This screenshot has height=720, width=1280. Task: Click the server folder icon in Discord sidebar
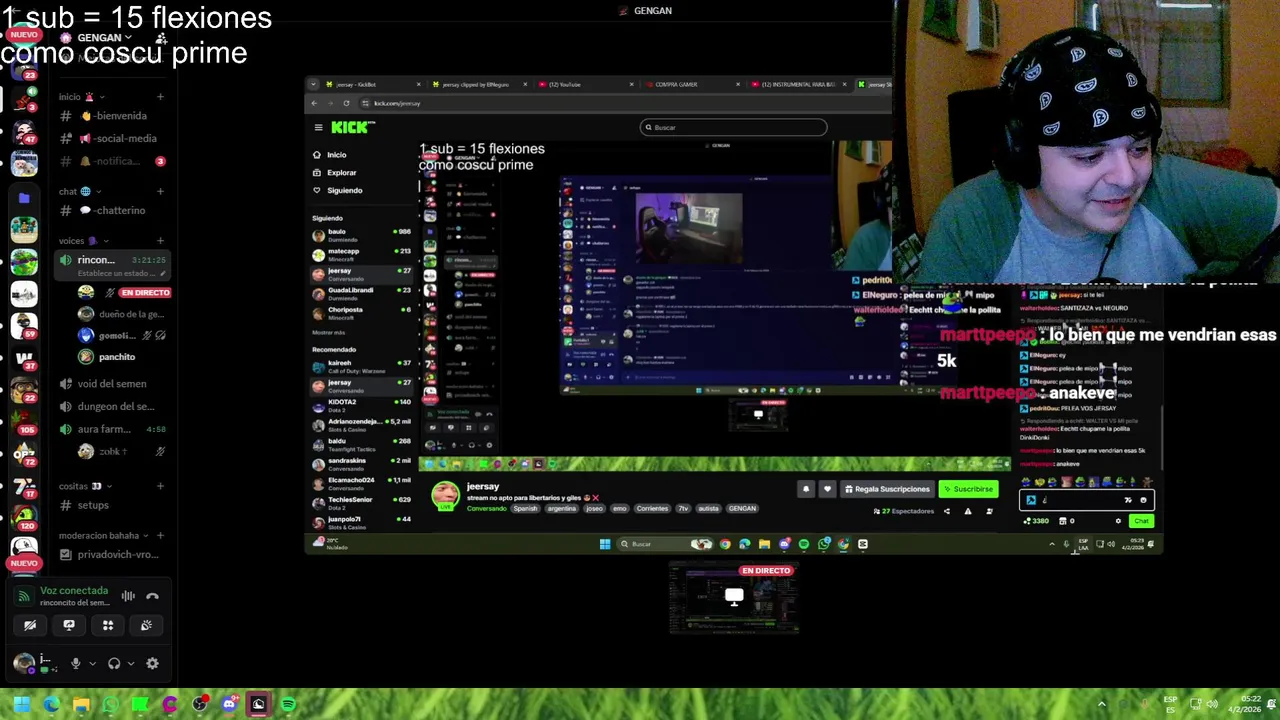pos(24,198)
